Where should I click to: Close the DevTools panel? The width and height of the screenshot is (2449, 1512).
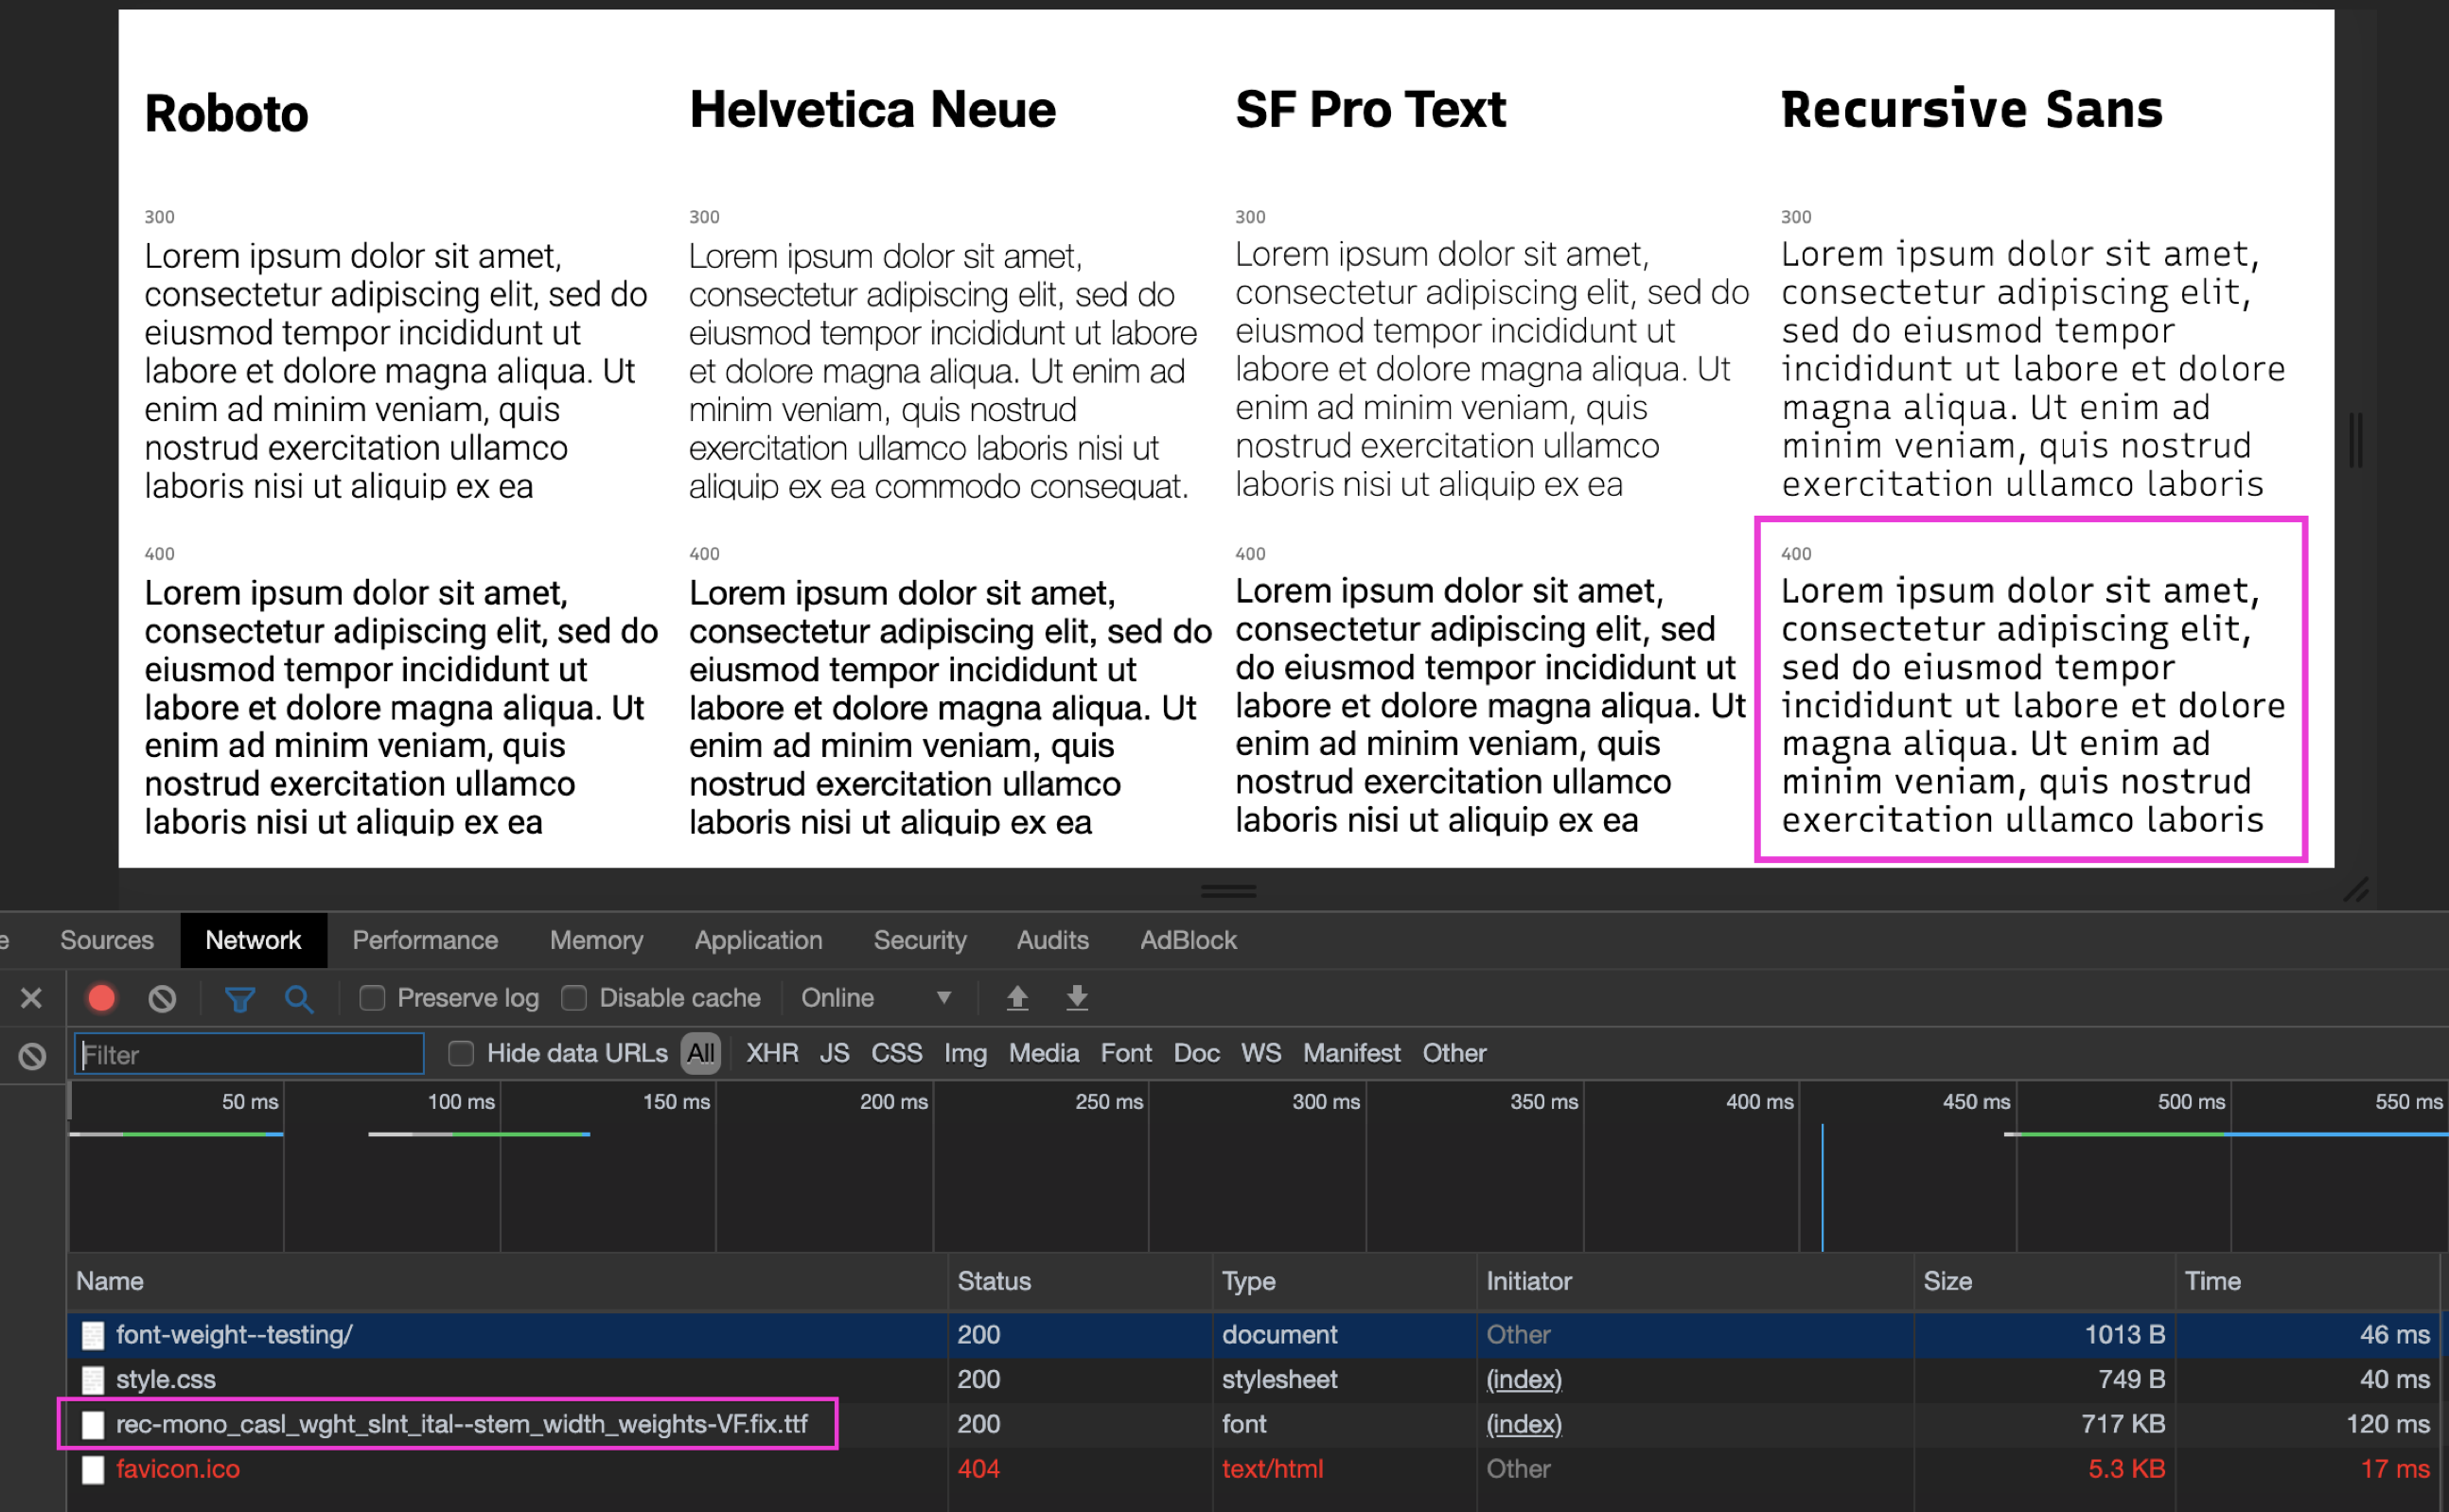point(30,997)
